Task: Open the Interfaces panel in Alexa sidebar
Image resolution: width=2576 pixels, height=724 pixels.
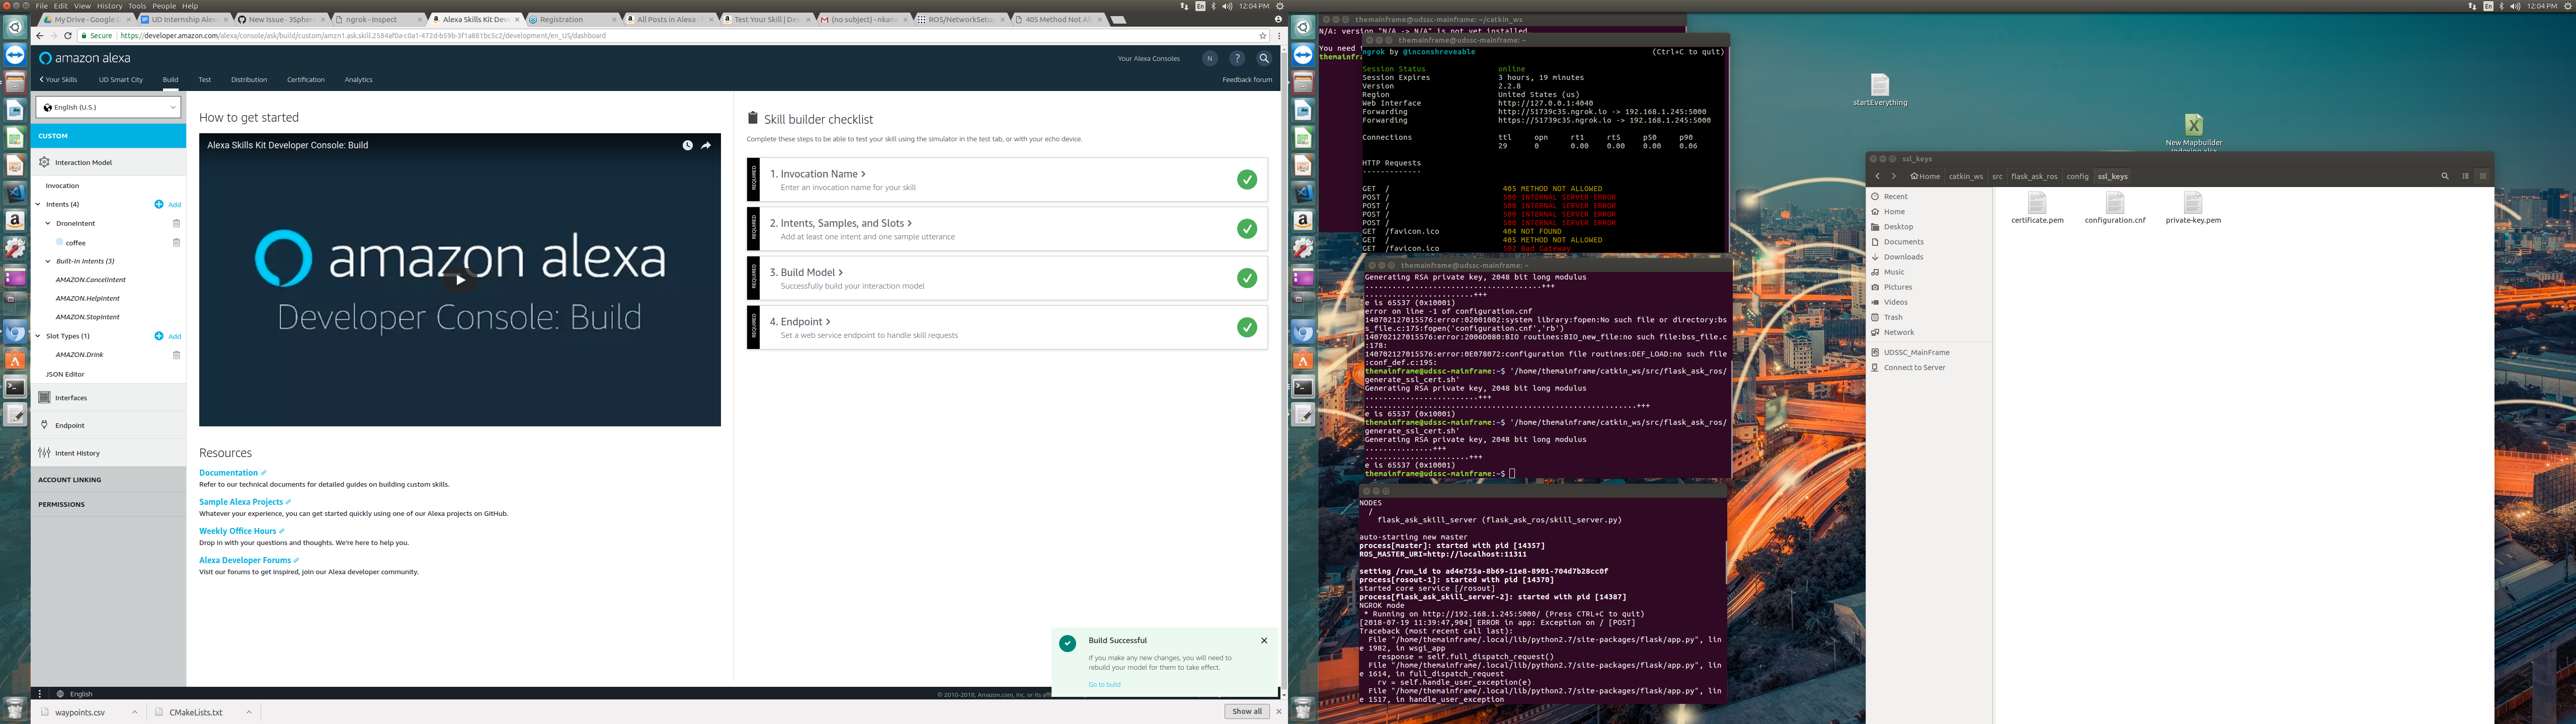Action: click(44, 397)
